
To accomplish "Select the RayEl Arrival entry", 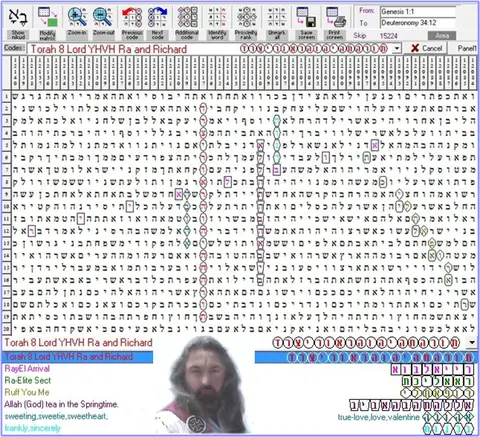I will (27, 369).
